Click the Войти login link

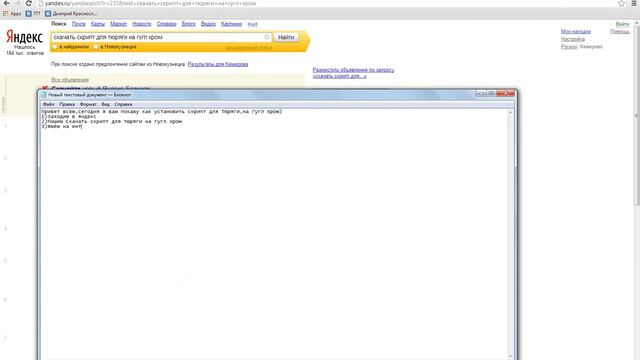(x=622, y=24)
